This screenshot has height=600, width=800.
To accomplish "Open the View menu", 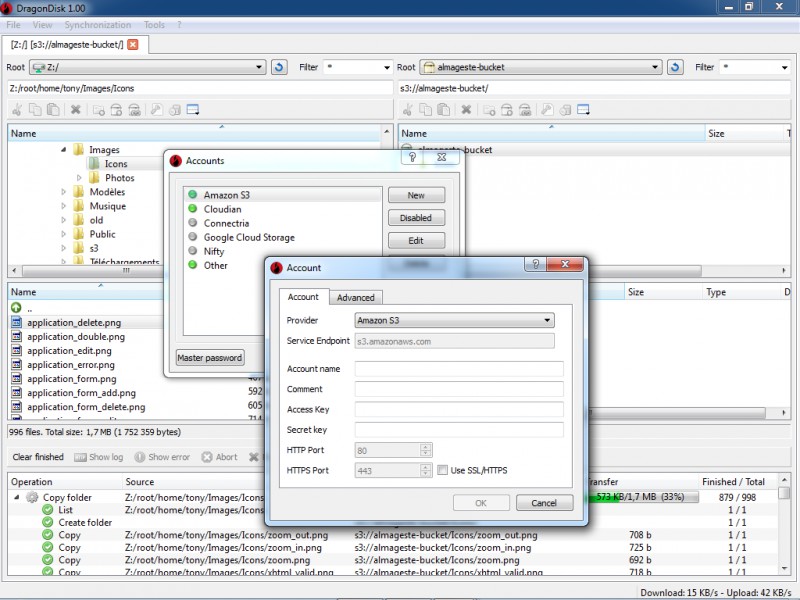I will (x=42, y=24).
